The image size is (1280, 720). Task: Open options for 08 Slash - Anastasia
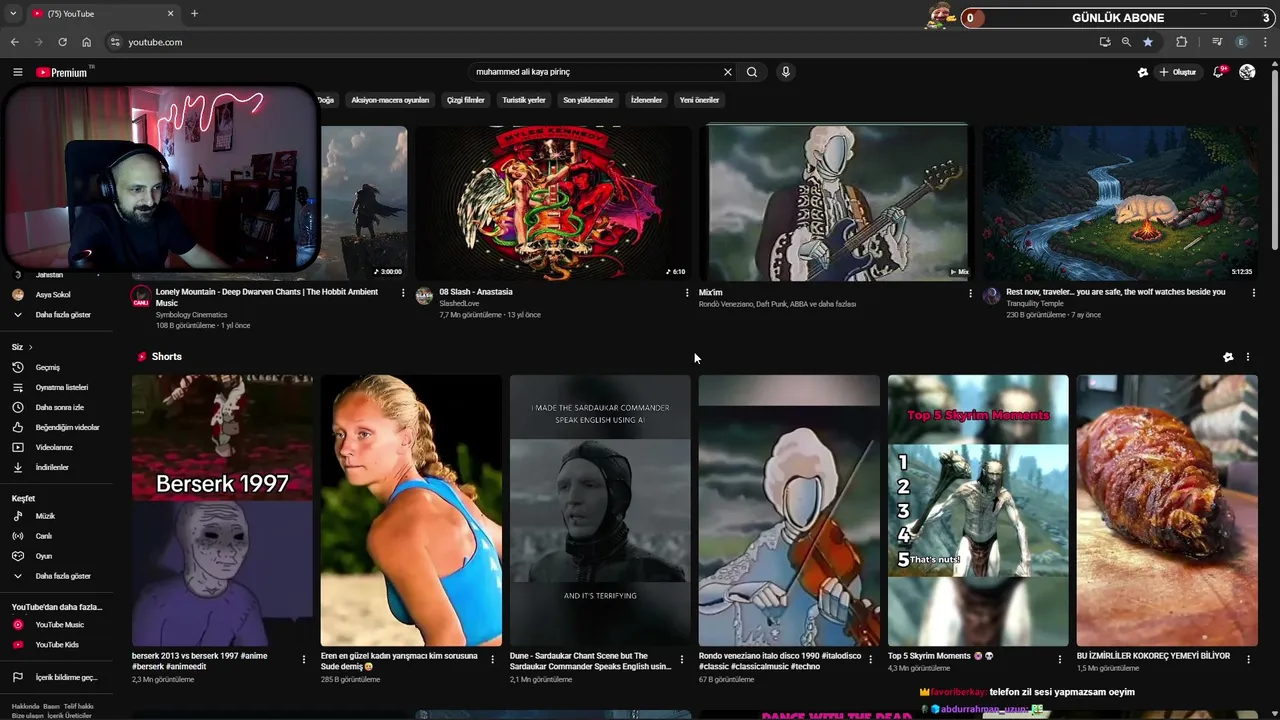[x=687, y=293]
